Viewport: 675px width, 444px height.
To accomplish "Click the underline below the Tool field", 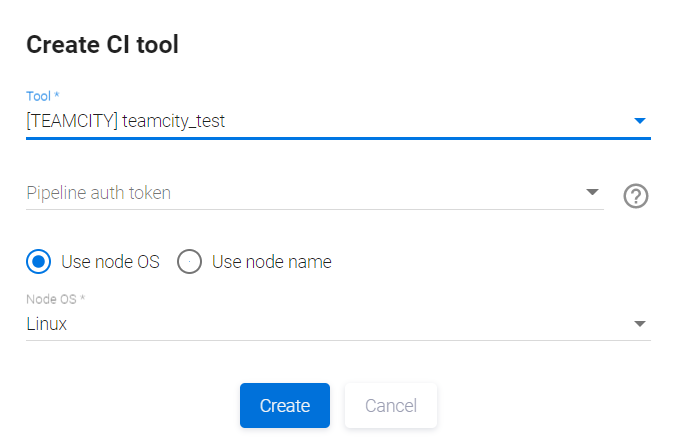I will pos(338,138).
